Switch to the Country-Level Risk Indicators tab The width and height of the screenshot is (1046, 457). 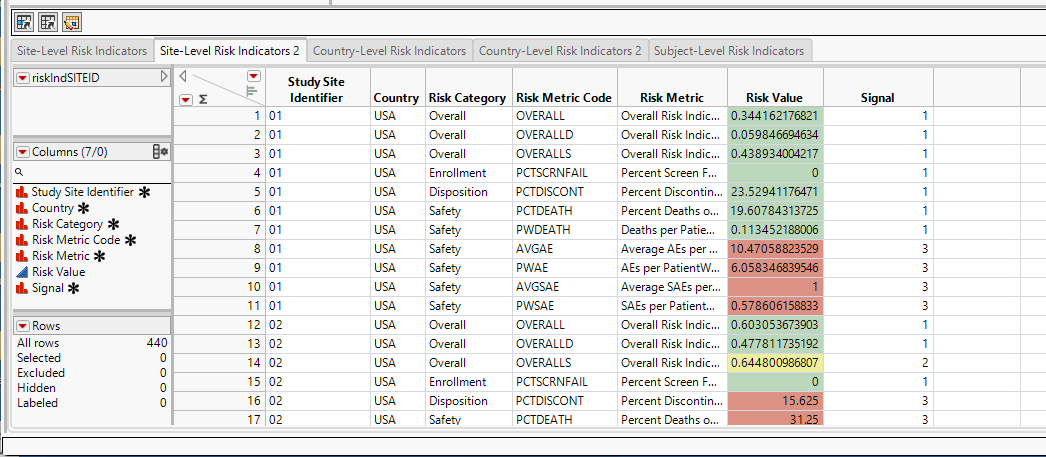[389, 50]
